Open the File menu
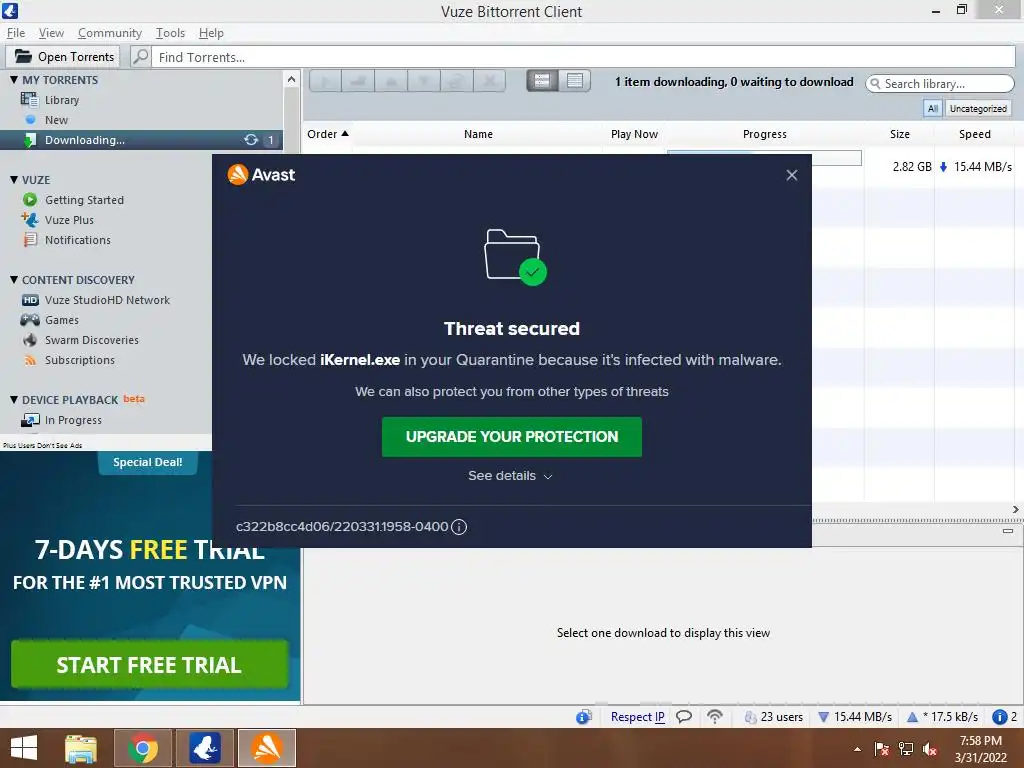This screenshot has height=768, width=1024. click(x=16, y=33)
